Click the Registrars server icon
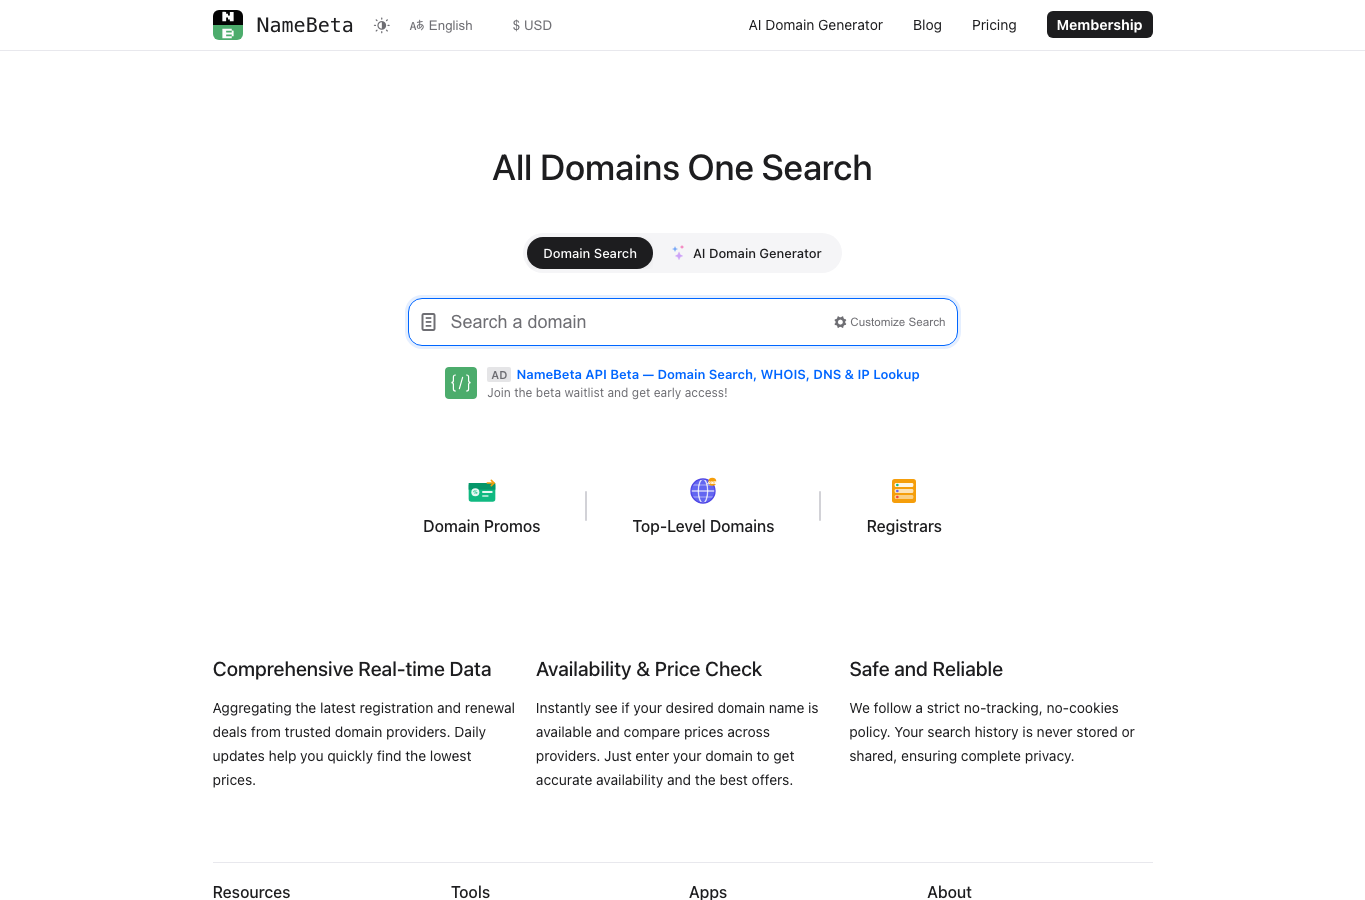 pos(904,491)
